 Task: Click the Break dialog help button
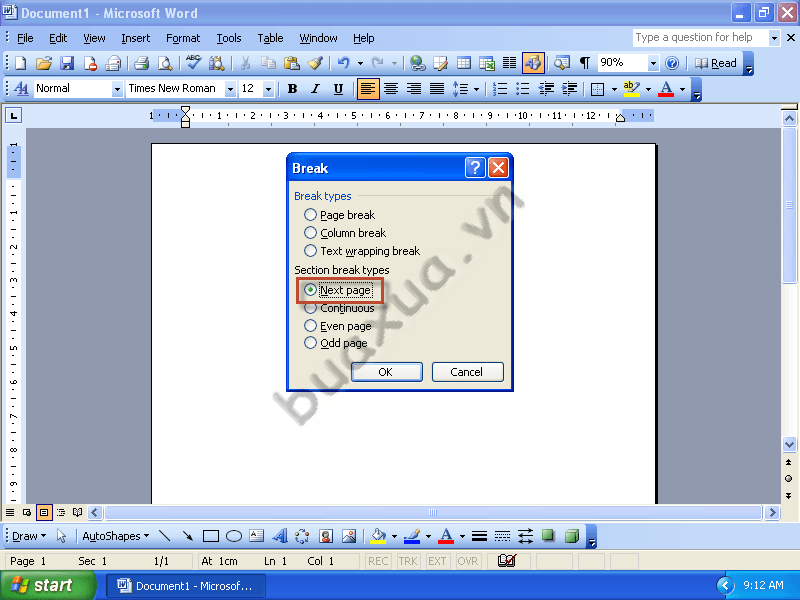point(474,167)
